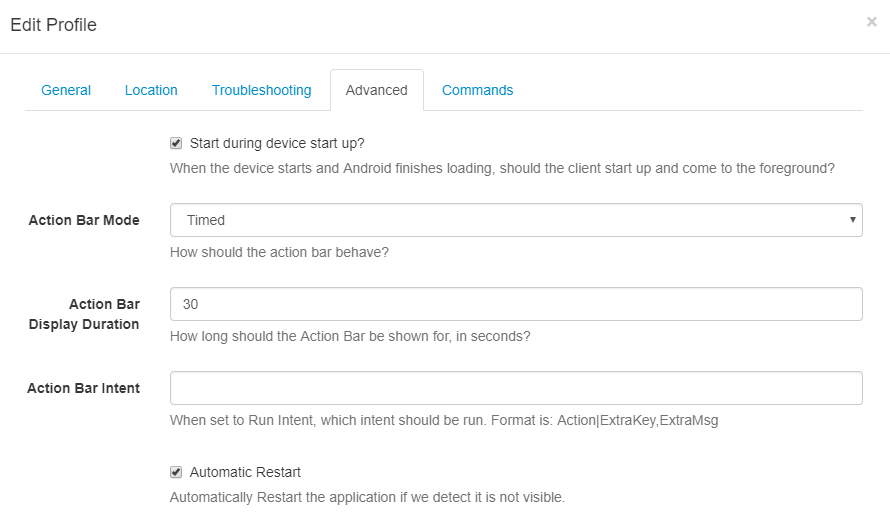Click the arrow on the Action Bar Mode select

point(852,220)
